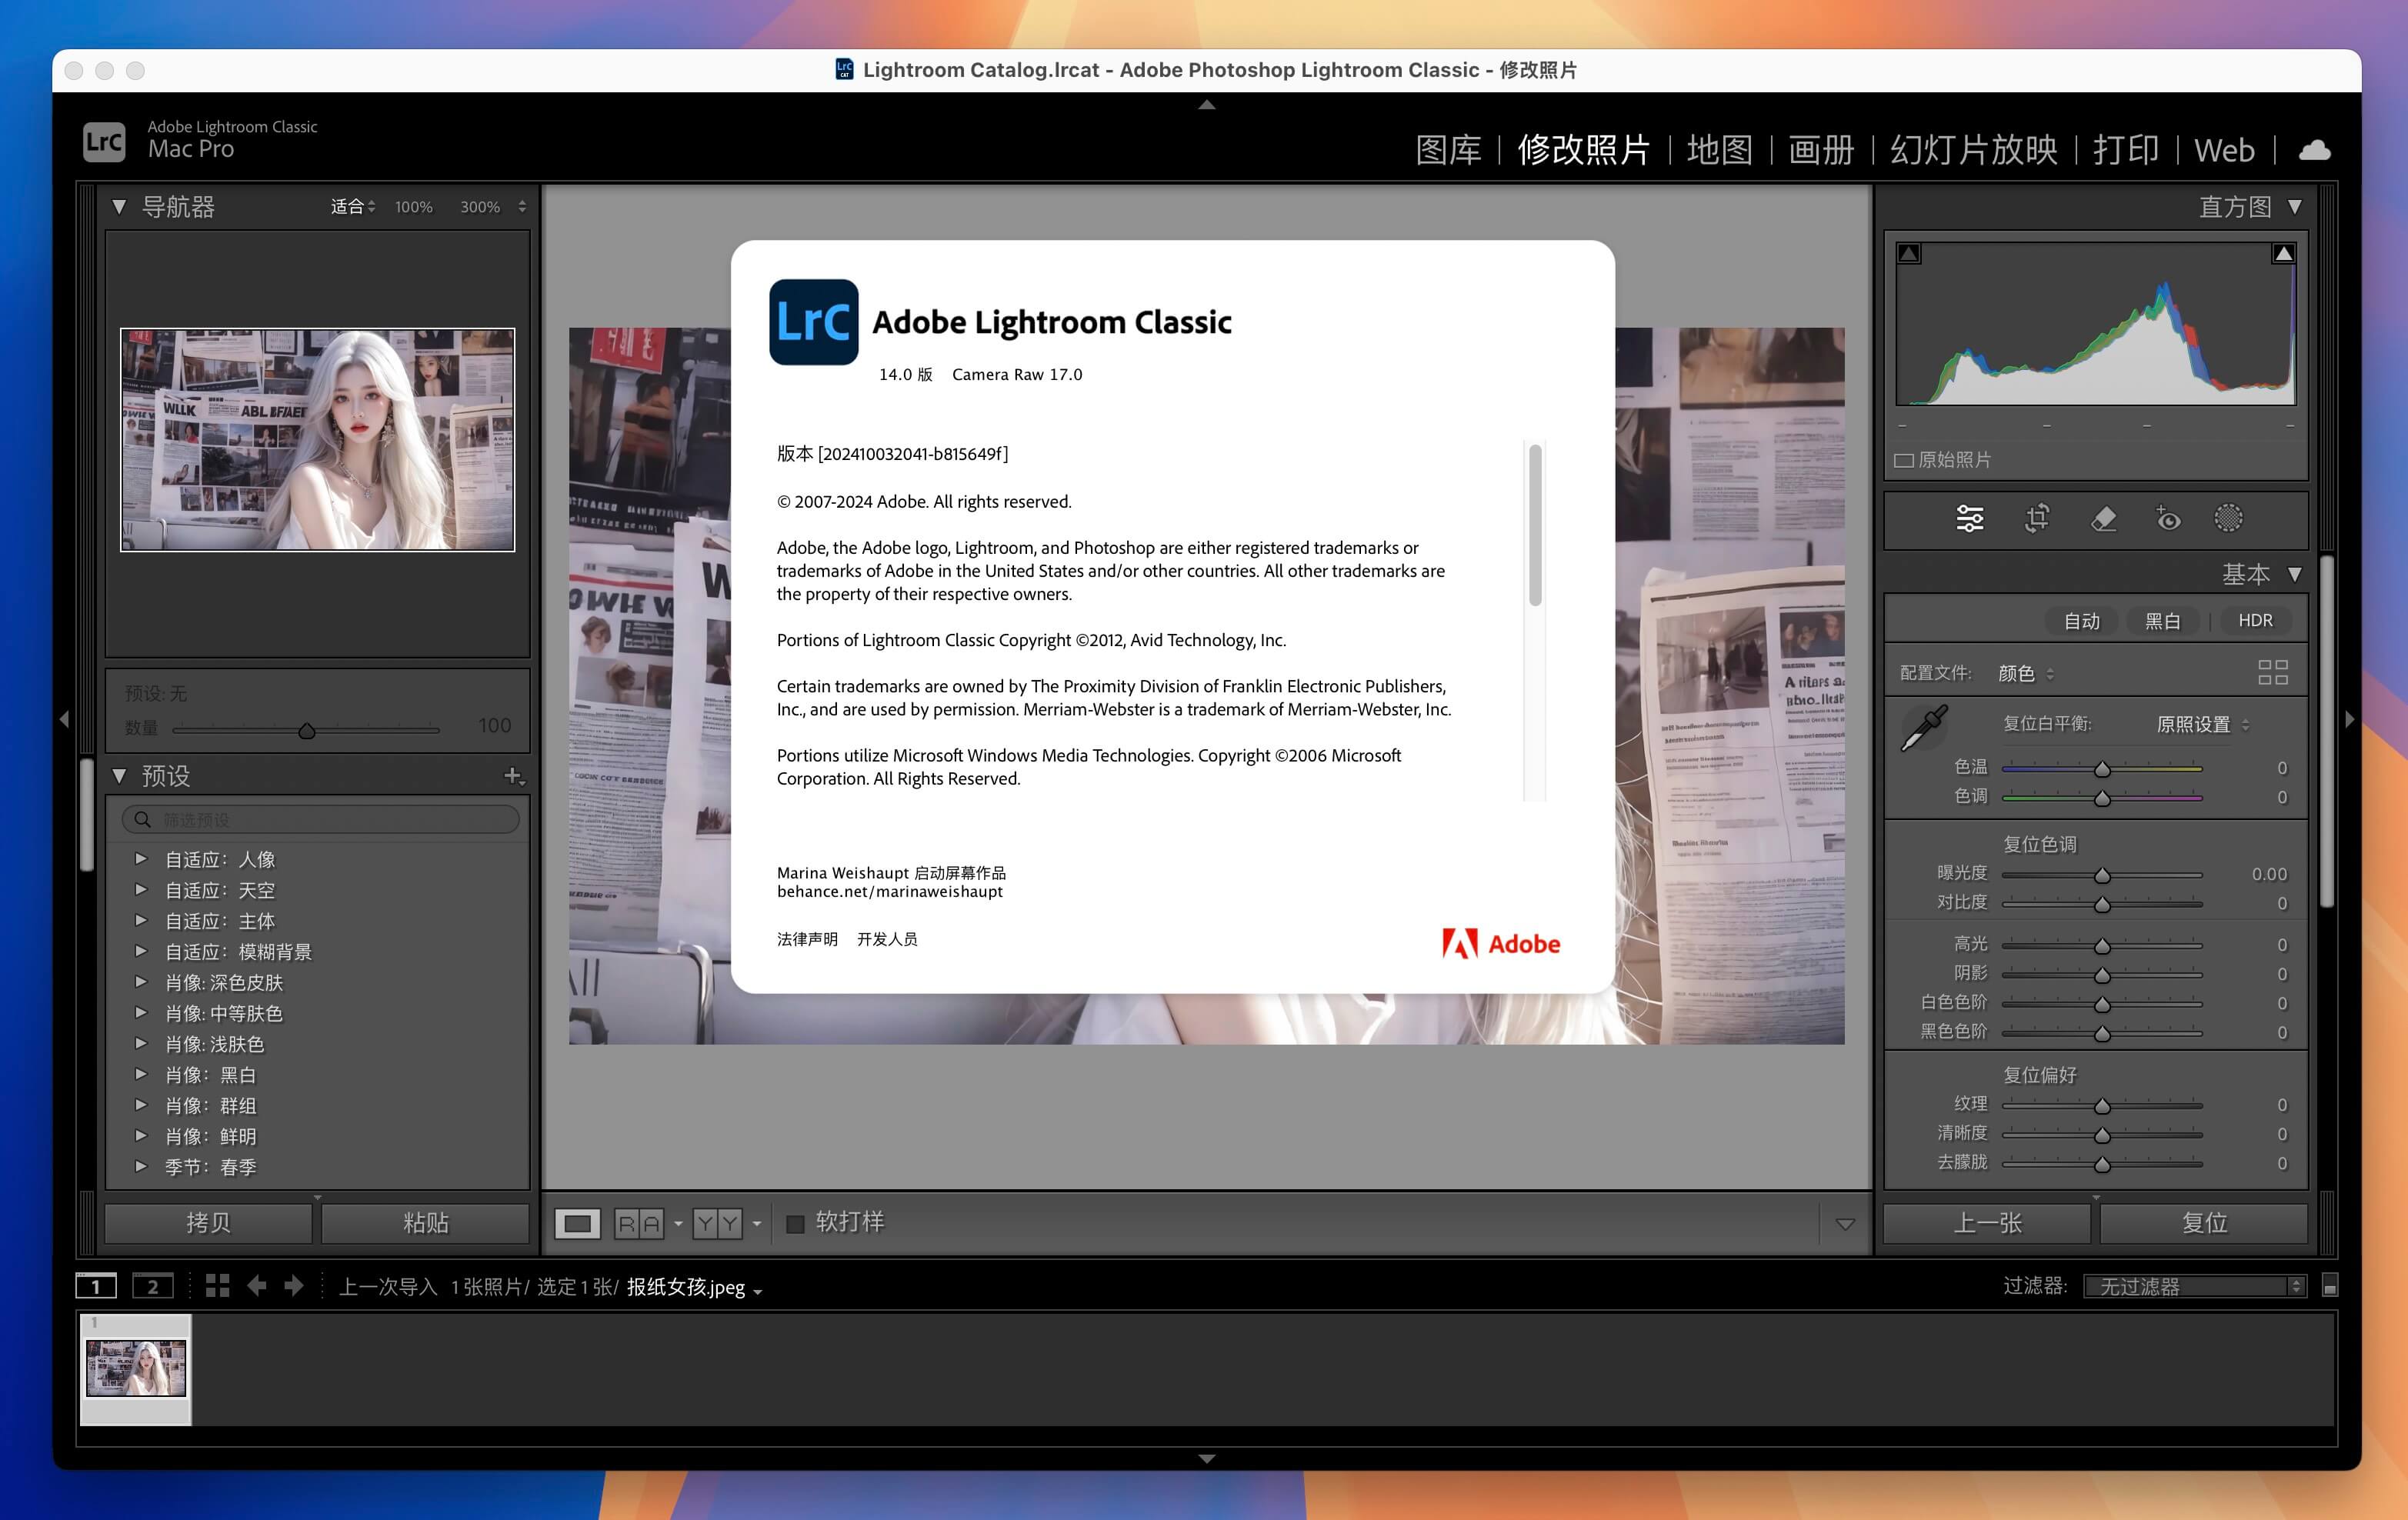Screen dimensions: 2408x1520
Task: Expand the 肖像: 深色皮肤 preset group
Action: pos(141,982)
